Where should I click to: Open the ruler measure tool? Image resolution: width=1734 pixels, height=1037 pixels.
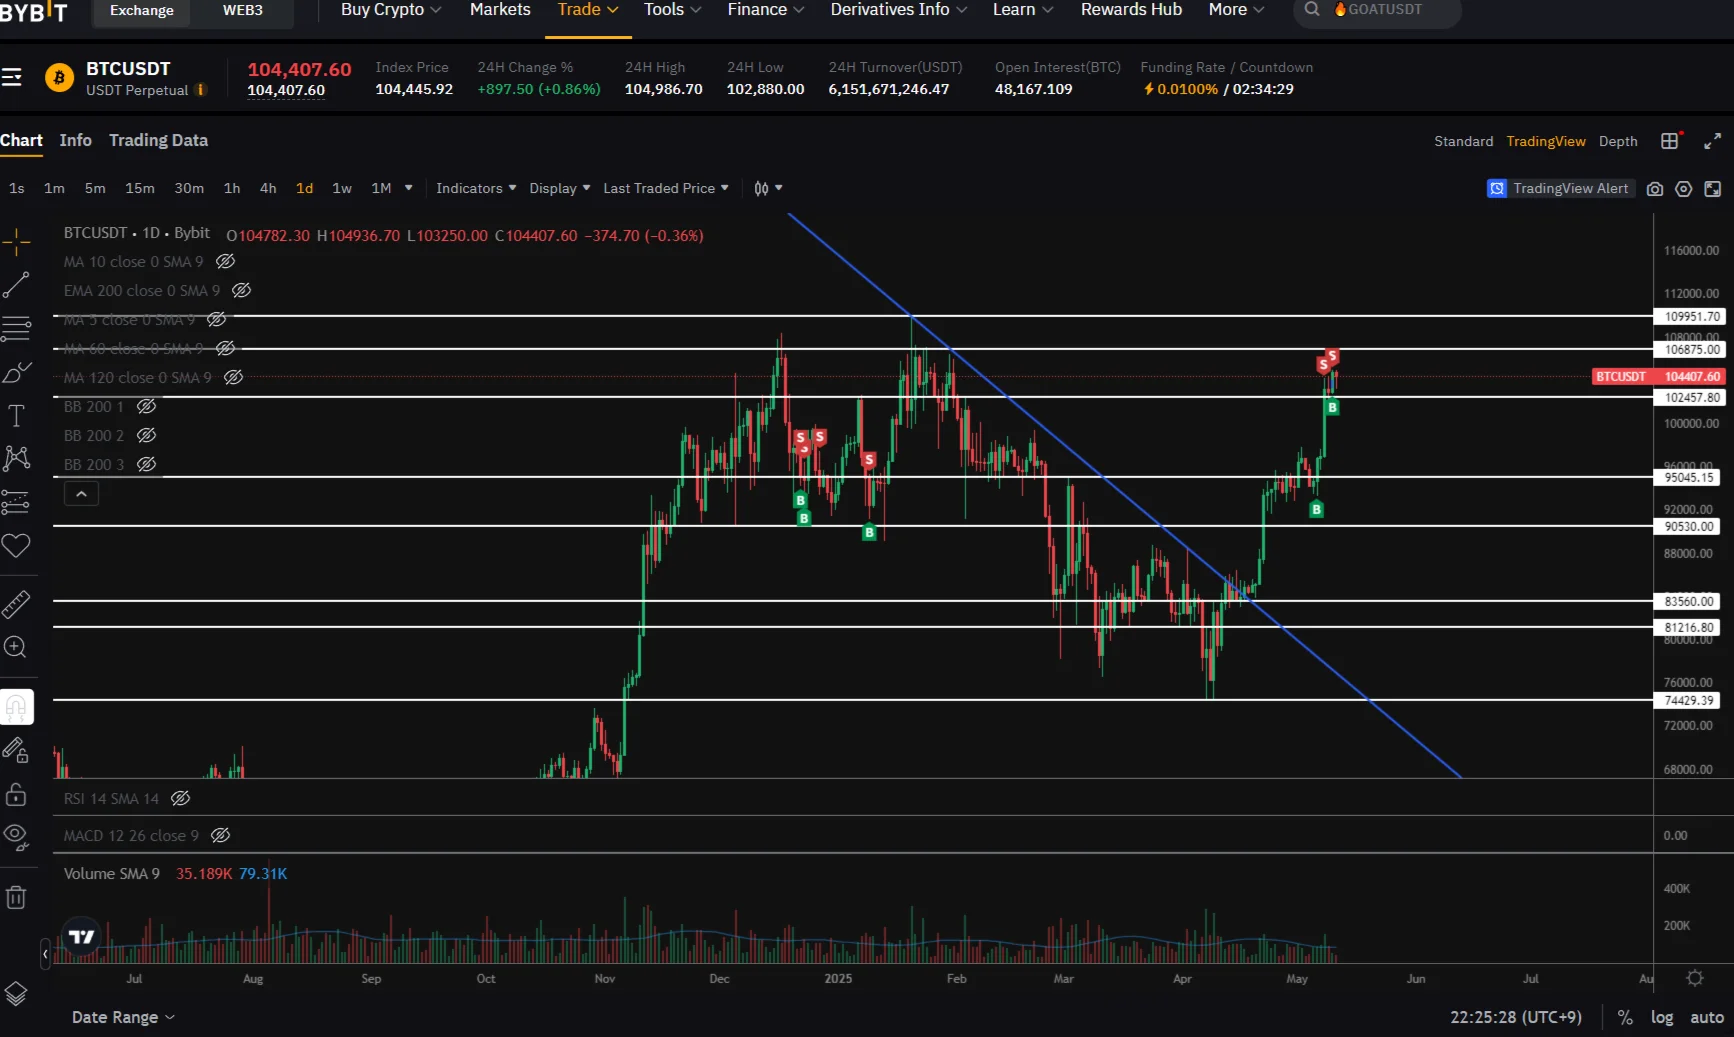pyautogui.click(x=16, y=604)
